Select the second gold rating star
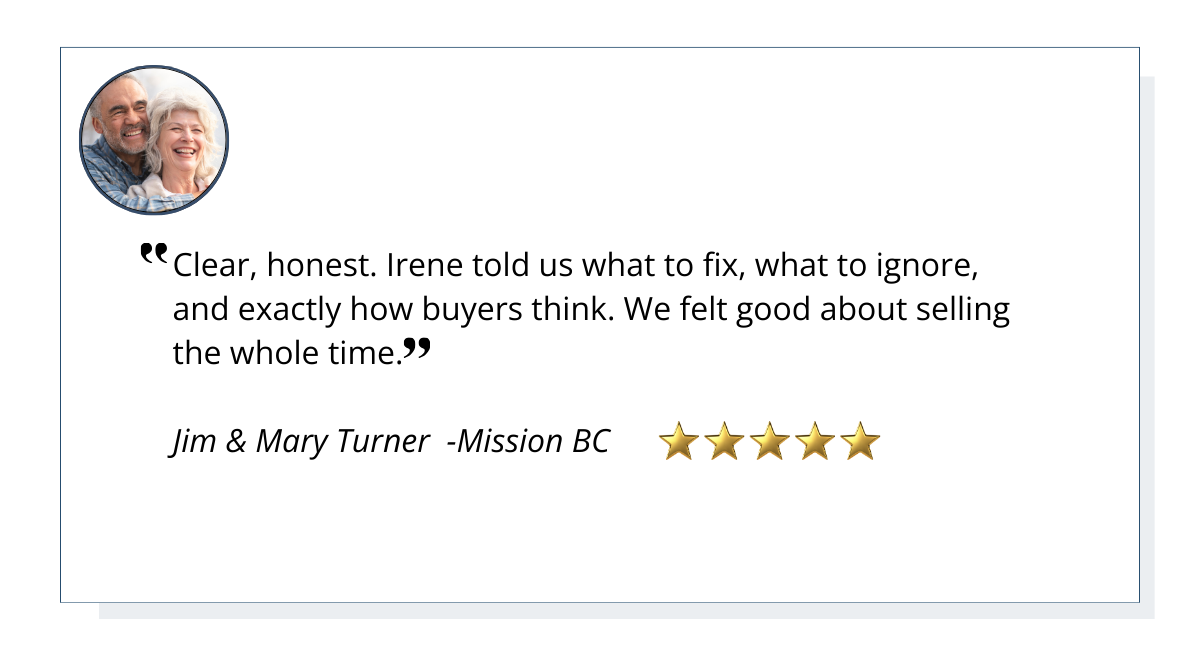This screenshot has height=650, width=1200. click(724, 441)
